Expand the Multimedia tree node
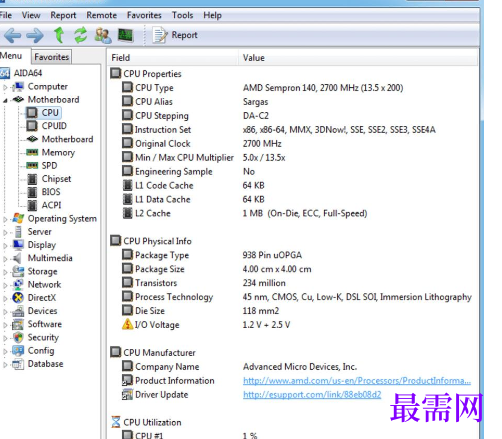502x439 pixels. click(x=5, y=259)
